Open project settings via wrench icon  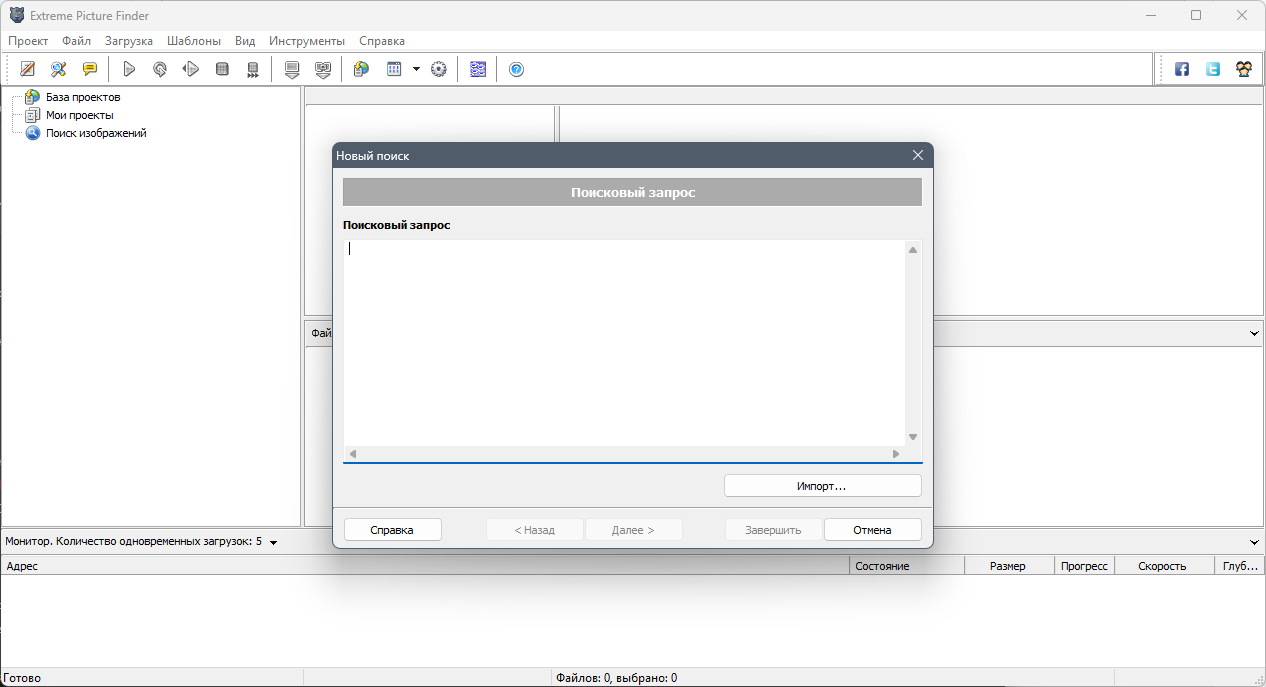point(58,69)
